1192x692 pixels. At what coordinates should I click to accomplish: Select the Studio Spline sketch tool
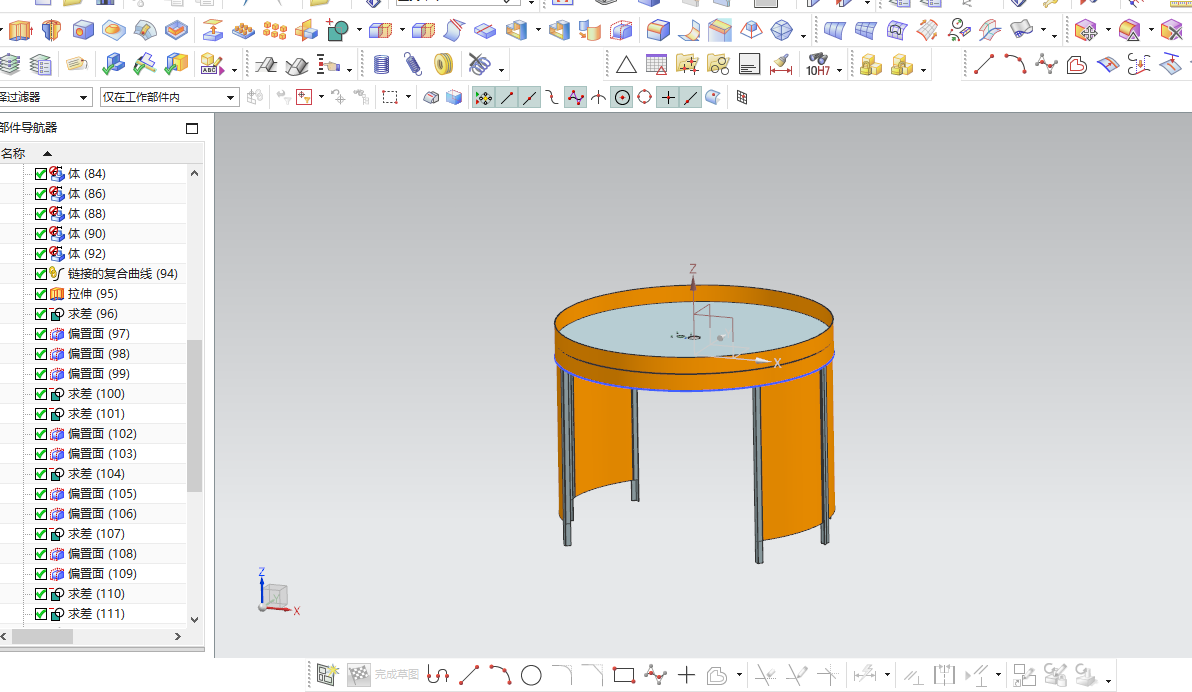coord(655,675)
